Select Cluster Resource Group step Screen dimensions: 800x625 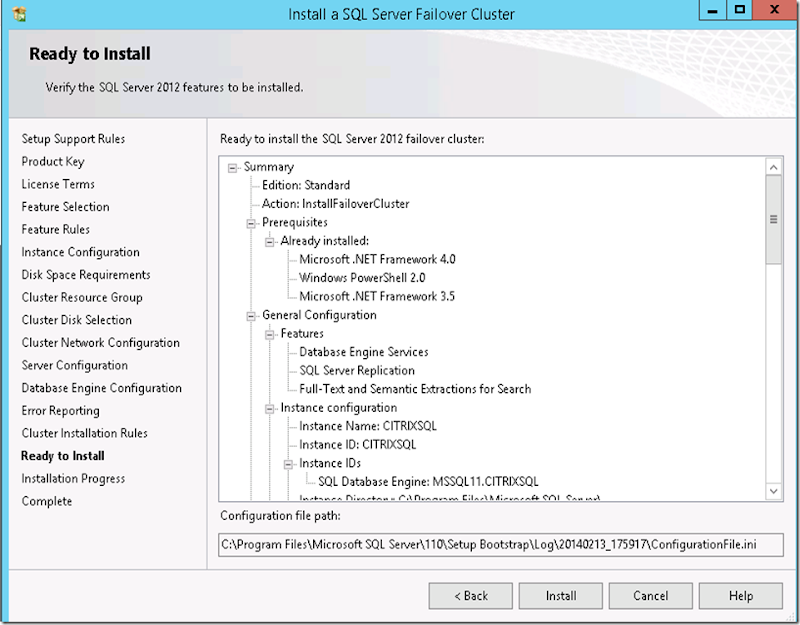pyautogui.click(x=82, y=297)
